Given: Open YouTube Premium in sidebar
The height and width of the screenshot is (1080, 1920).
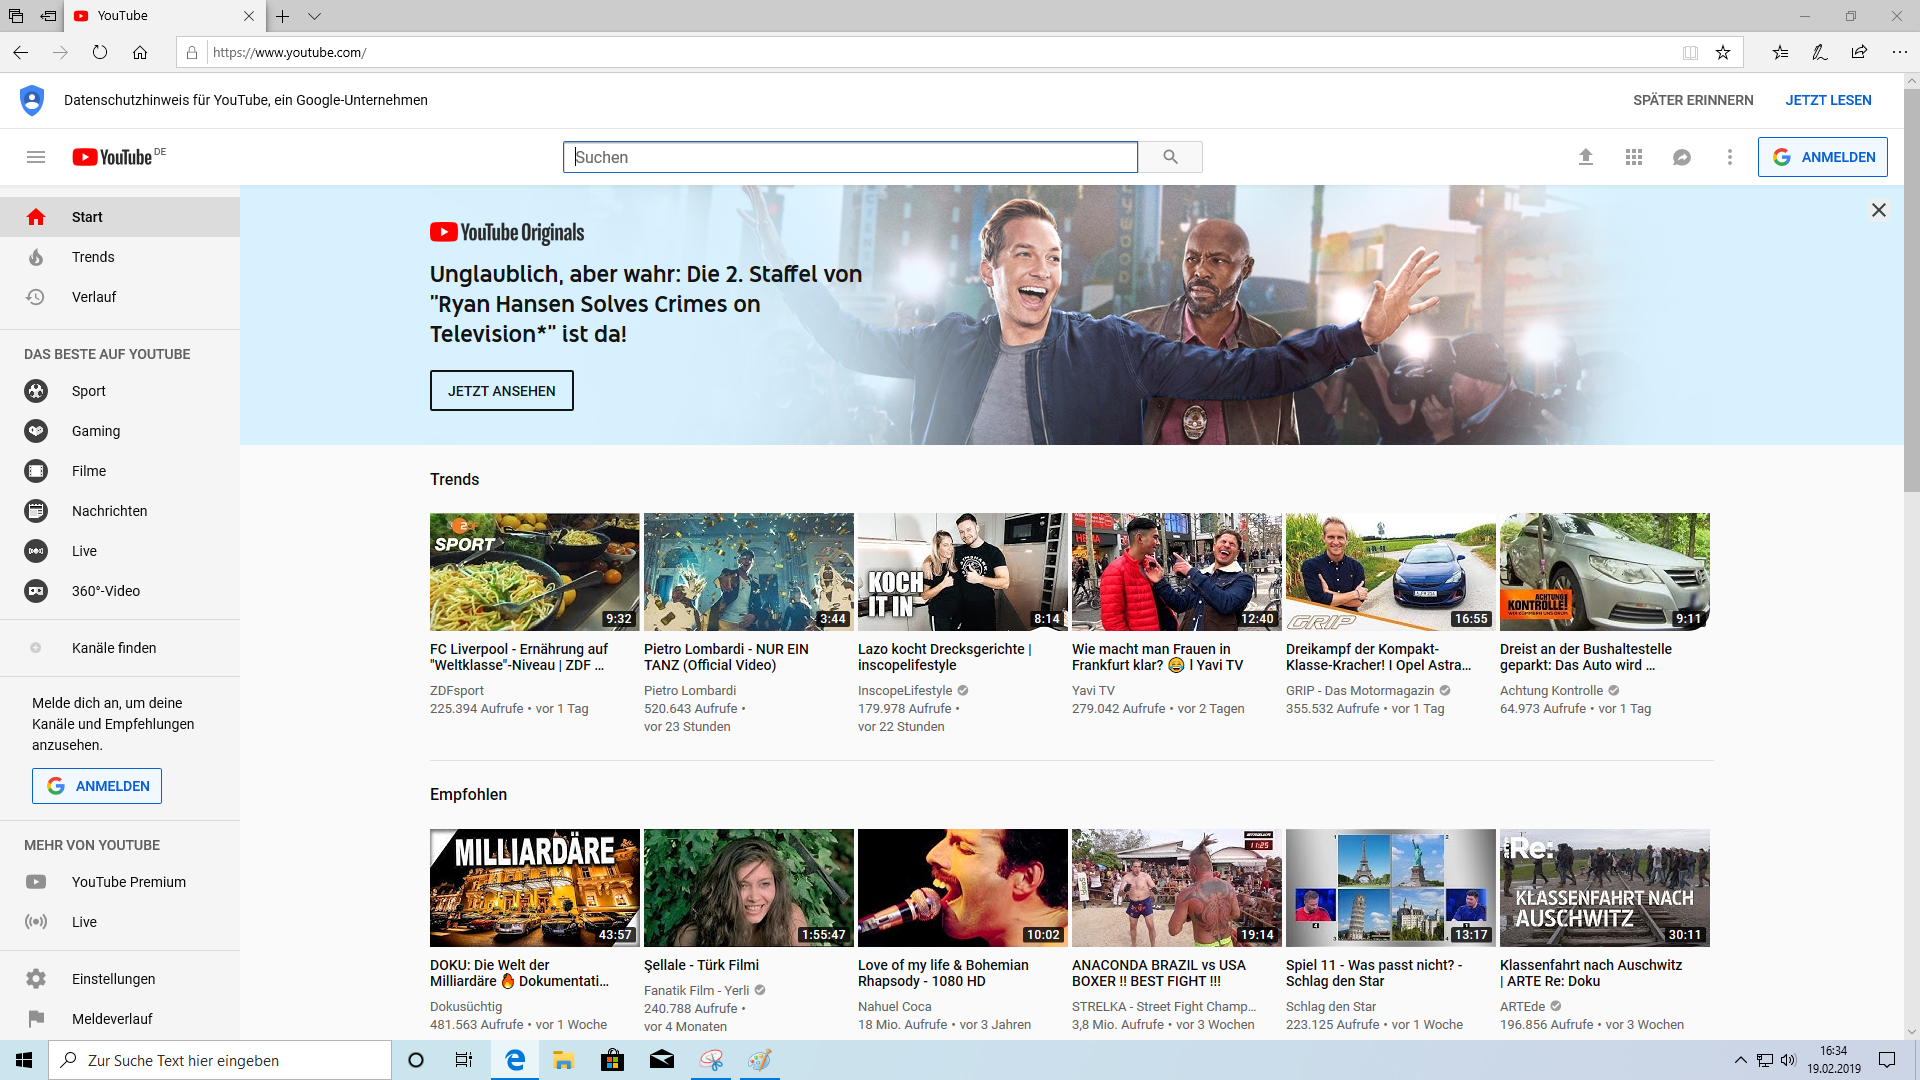Looking at the screenshot, I should (x=120, y=882).
